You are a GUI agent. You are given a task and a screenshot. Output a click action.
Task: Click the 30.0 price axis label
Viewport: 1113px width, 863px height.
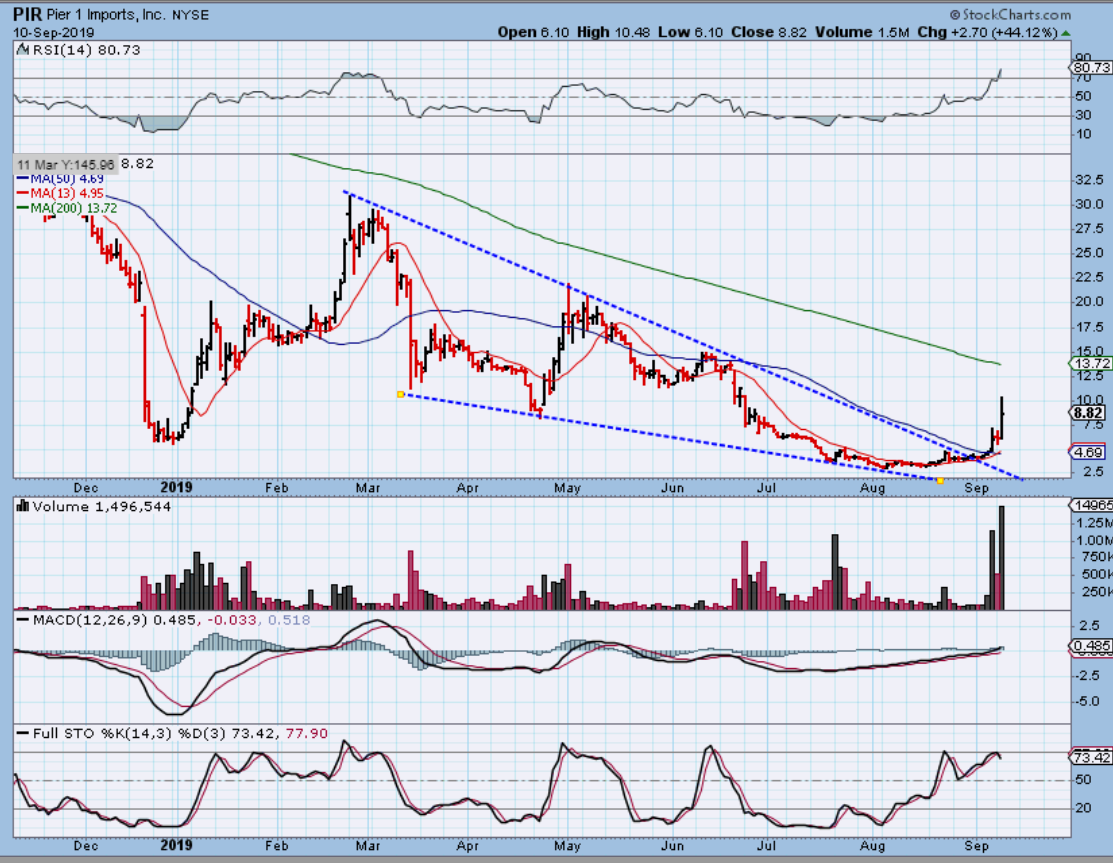pyautogui.click(x=1090, y=204)
